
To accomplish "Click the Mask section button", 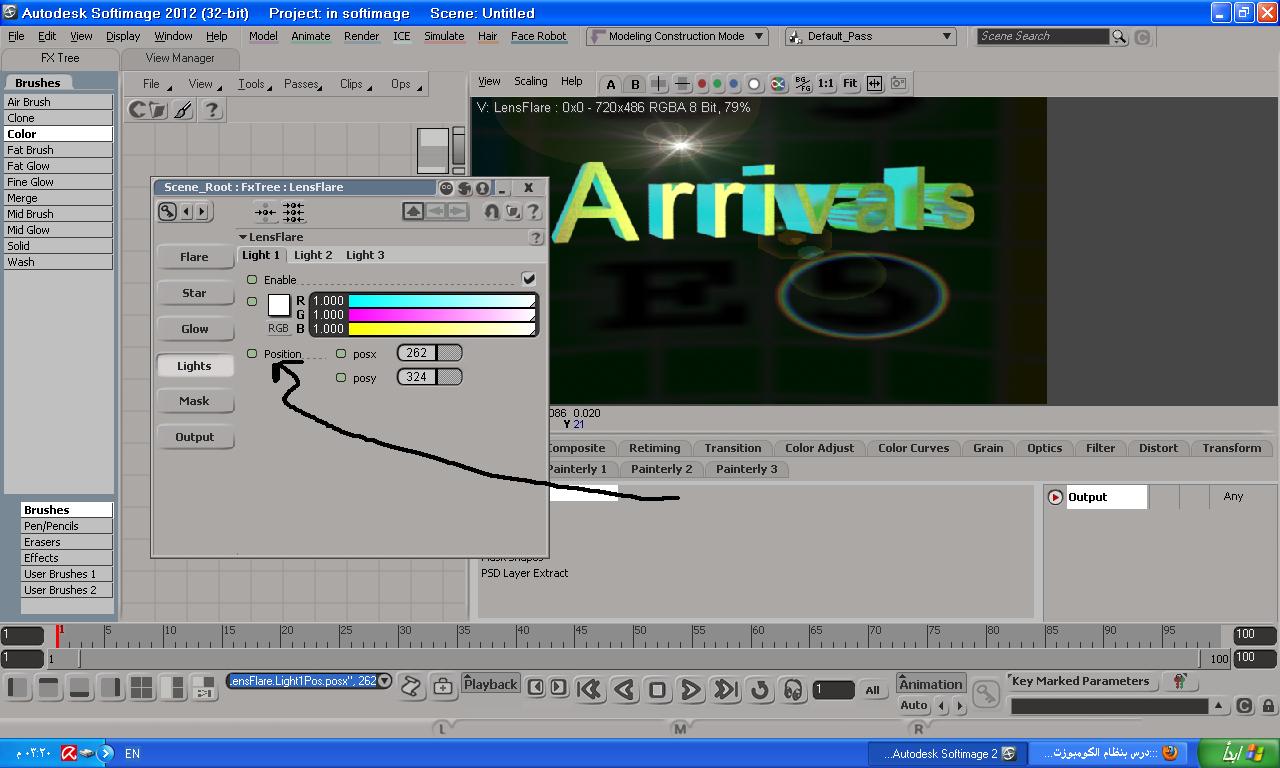I will coord(194,401).
